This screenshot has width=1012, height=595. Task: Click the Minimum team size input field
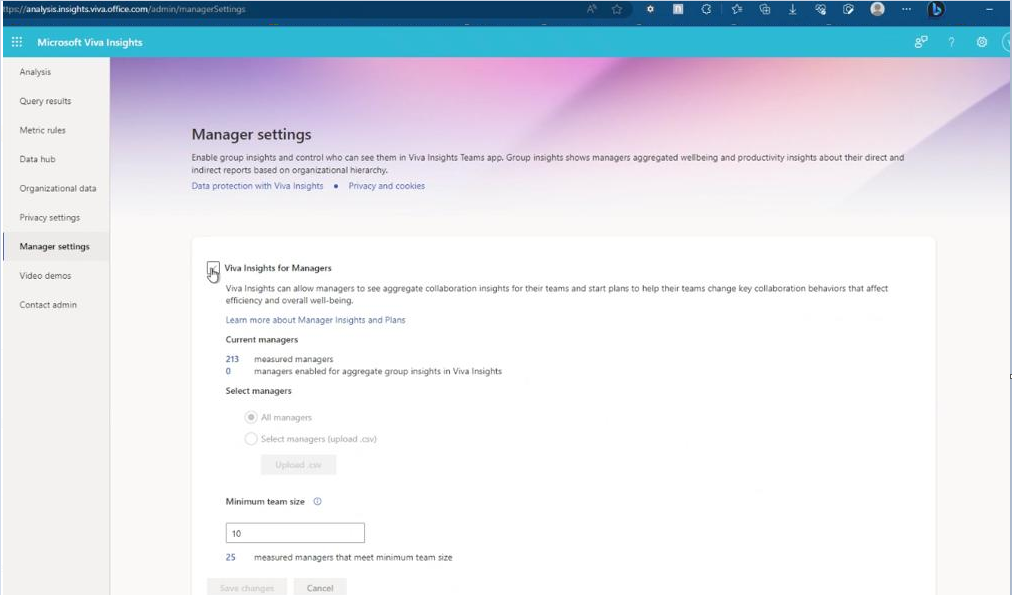coord(295,533)
